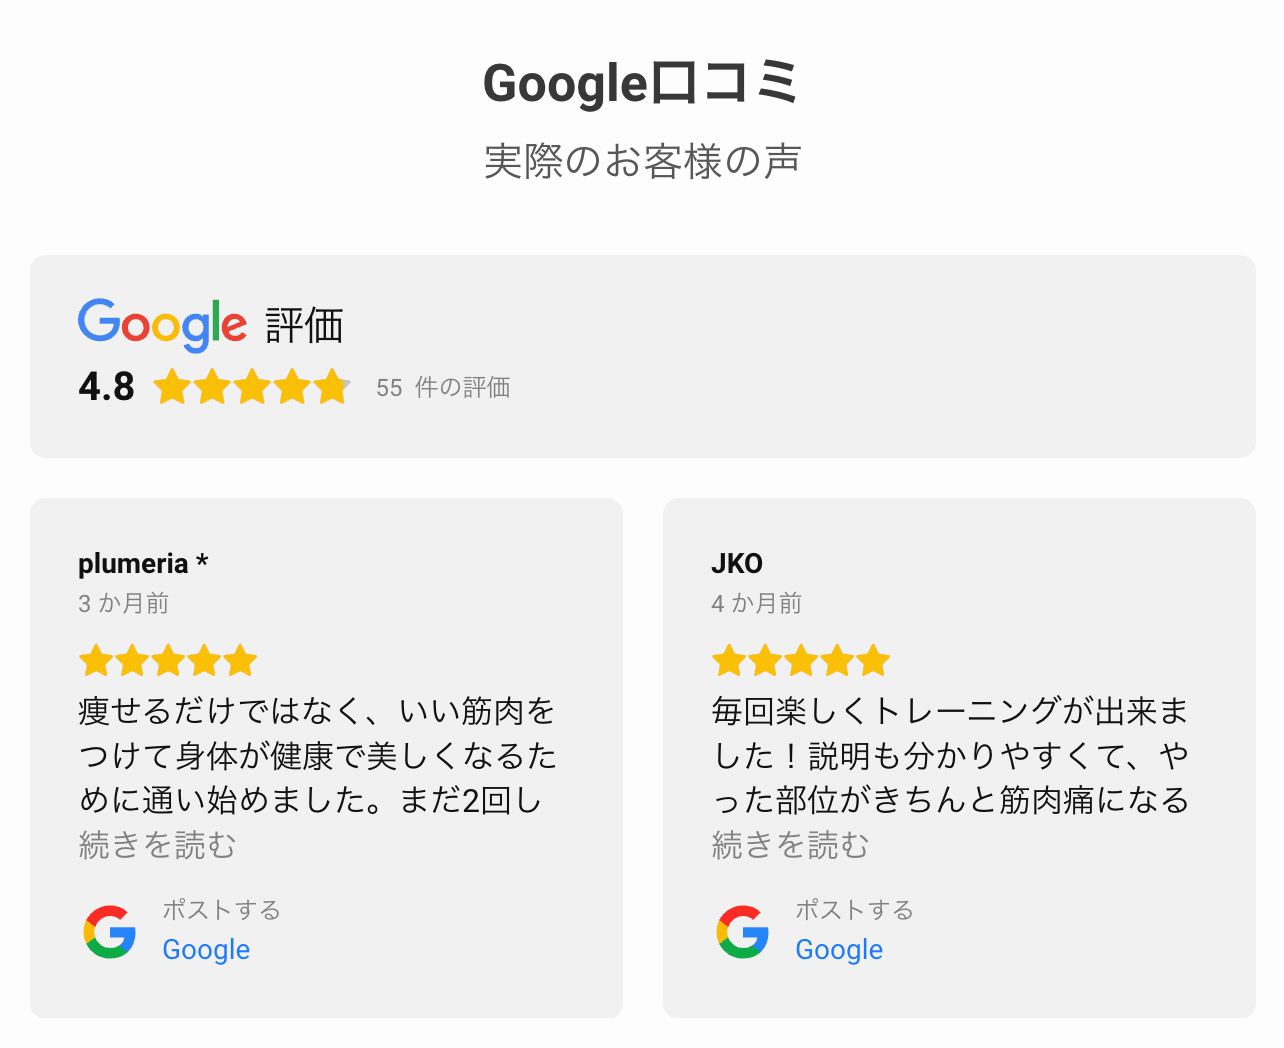Image resolution: width=1284 pixels, height=1048 pixels.
Task: Click the Google口コミ heading
Action: pos(641,84)
